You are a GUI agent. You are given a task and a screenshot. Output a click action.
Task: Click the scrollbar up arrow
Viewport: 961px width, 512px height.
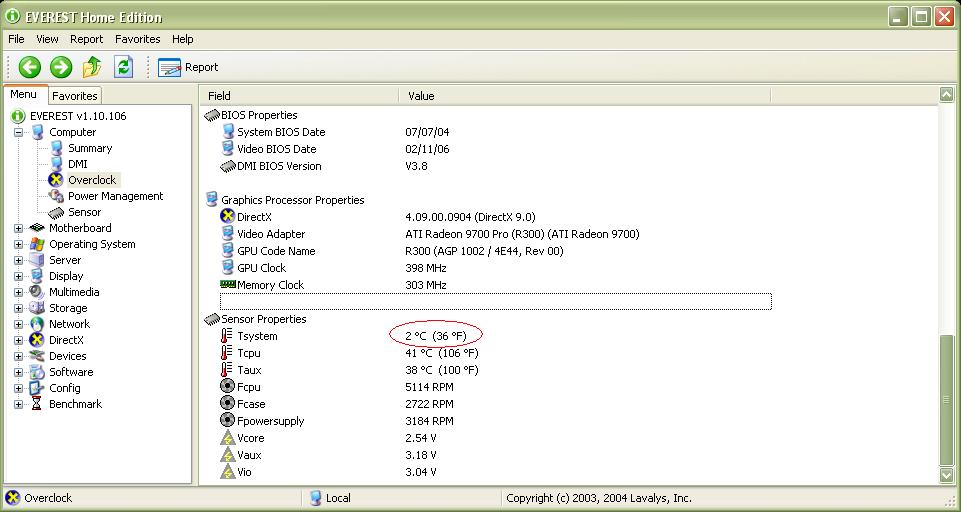click(947, 95)
